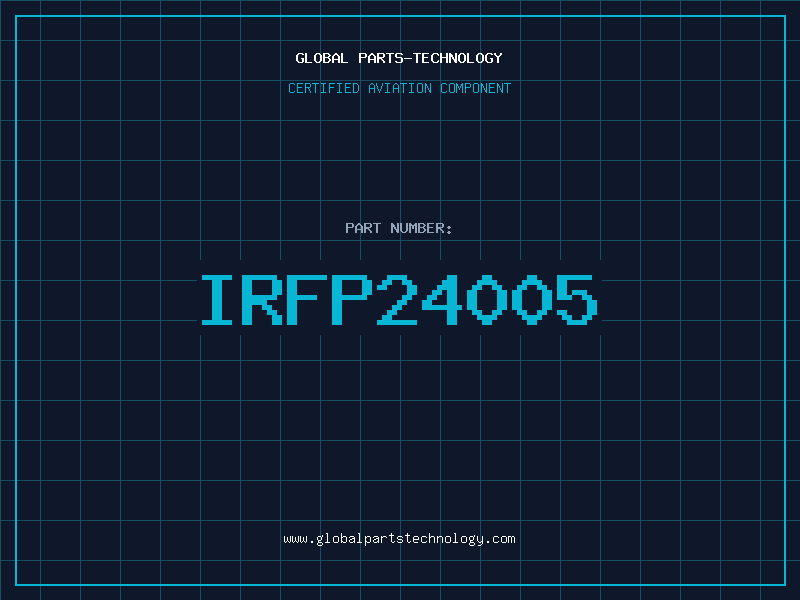The height and width of the screenshot is (600, 800).
Task: Open the www.globalpartstechnology.com link
Action: [x=399, y=539]
